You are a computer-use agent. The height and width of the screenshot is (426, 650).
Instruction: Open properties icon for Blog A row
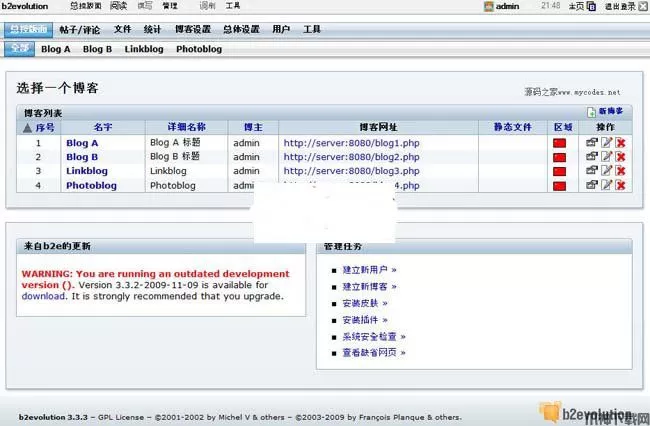tap(592, 143)
